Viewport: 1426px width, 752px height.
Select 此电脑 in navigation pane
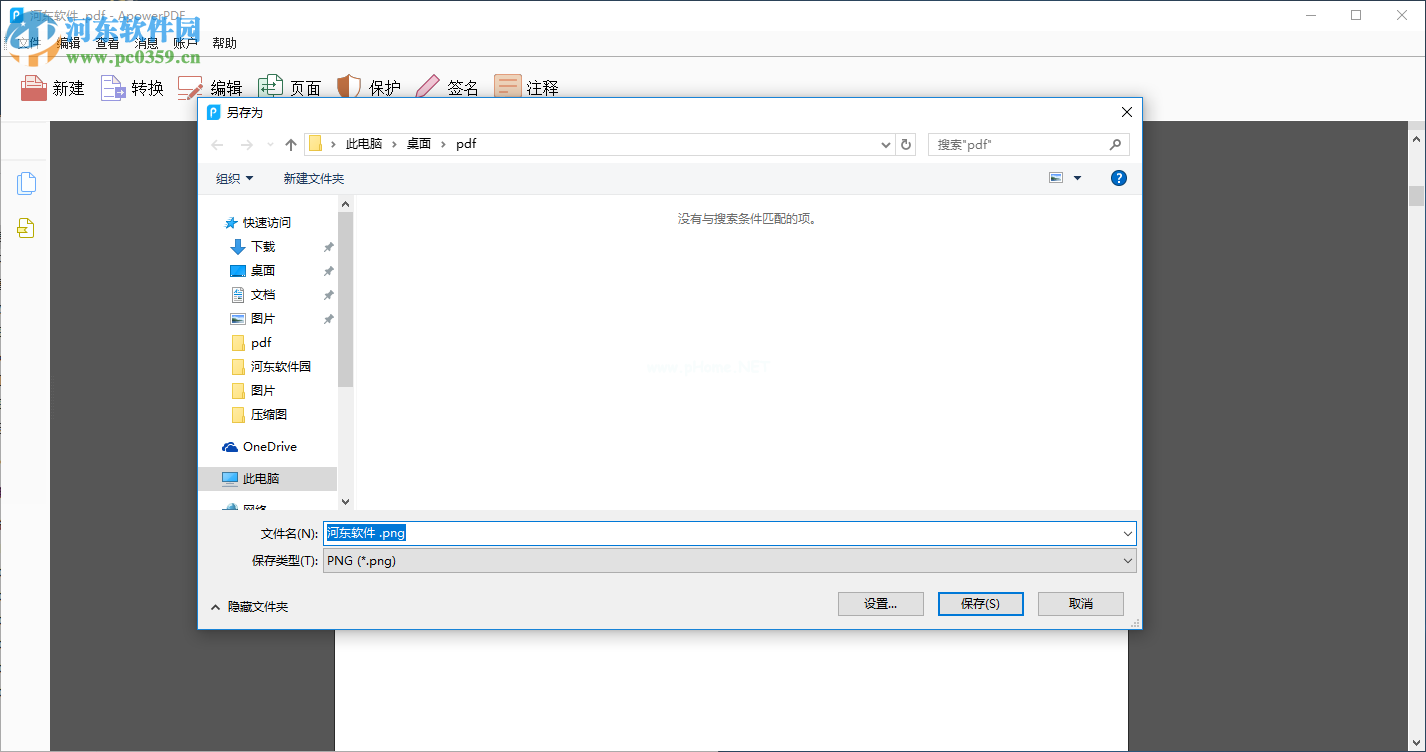coord(261,478)
